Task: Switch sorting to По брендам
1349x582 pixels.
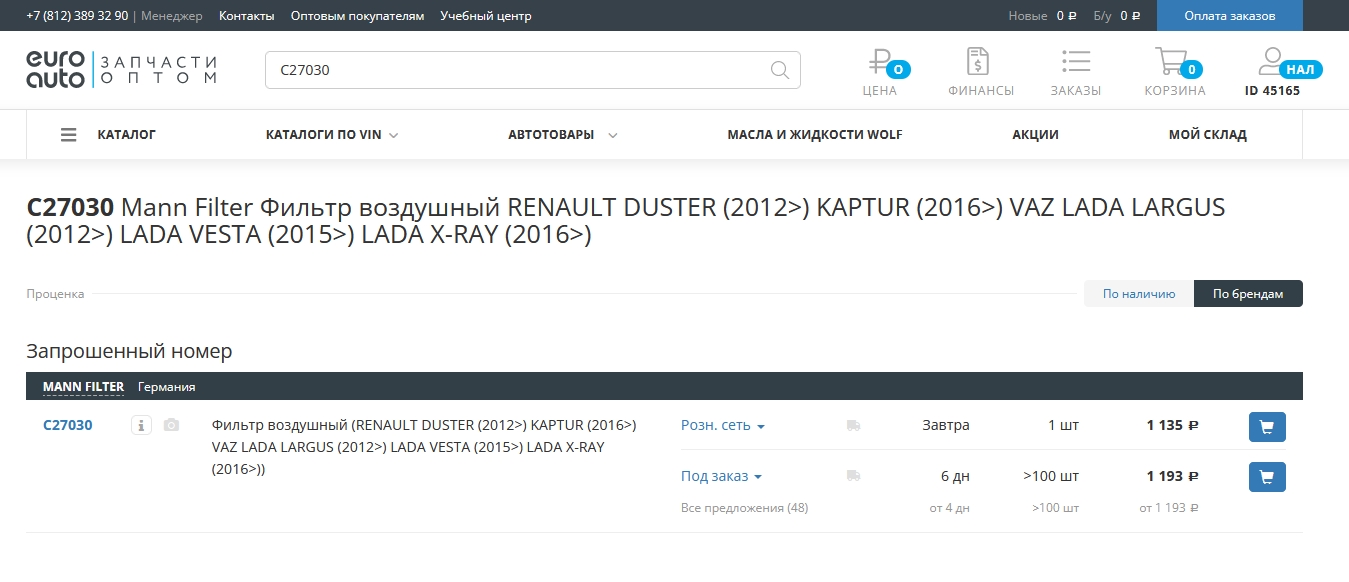Action: [x=1248, y=294]
